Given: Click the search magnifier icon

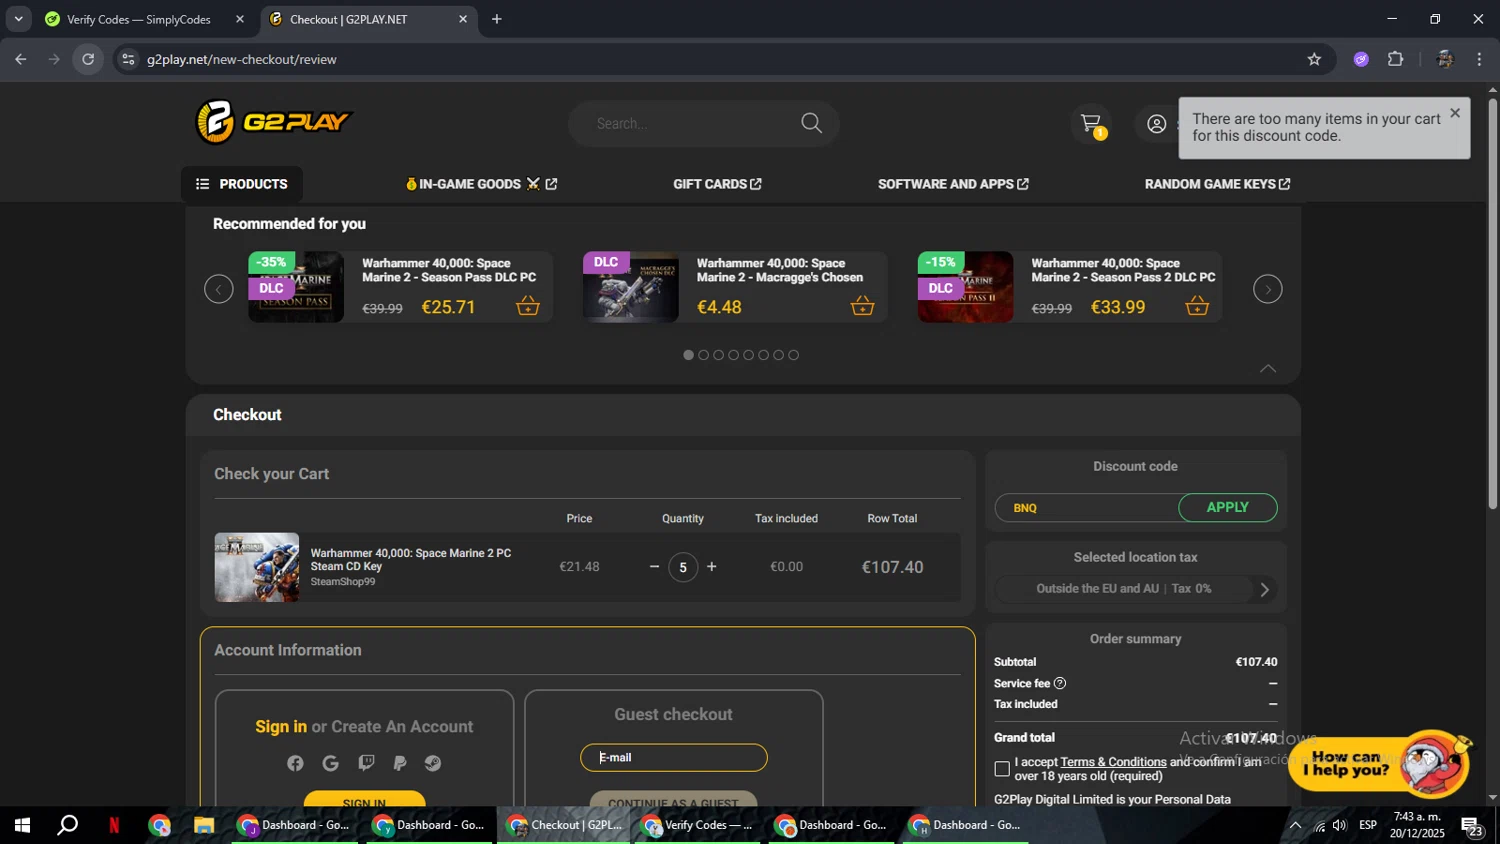Looking at the screenshot, I should pos(811,123).
